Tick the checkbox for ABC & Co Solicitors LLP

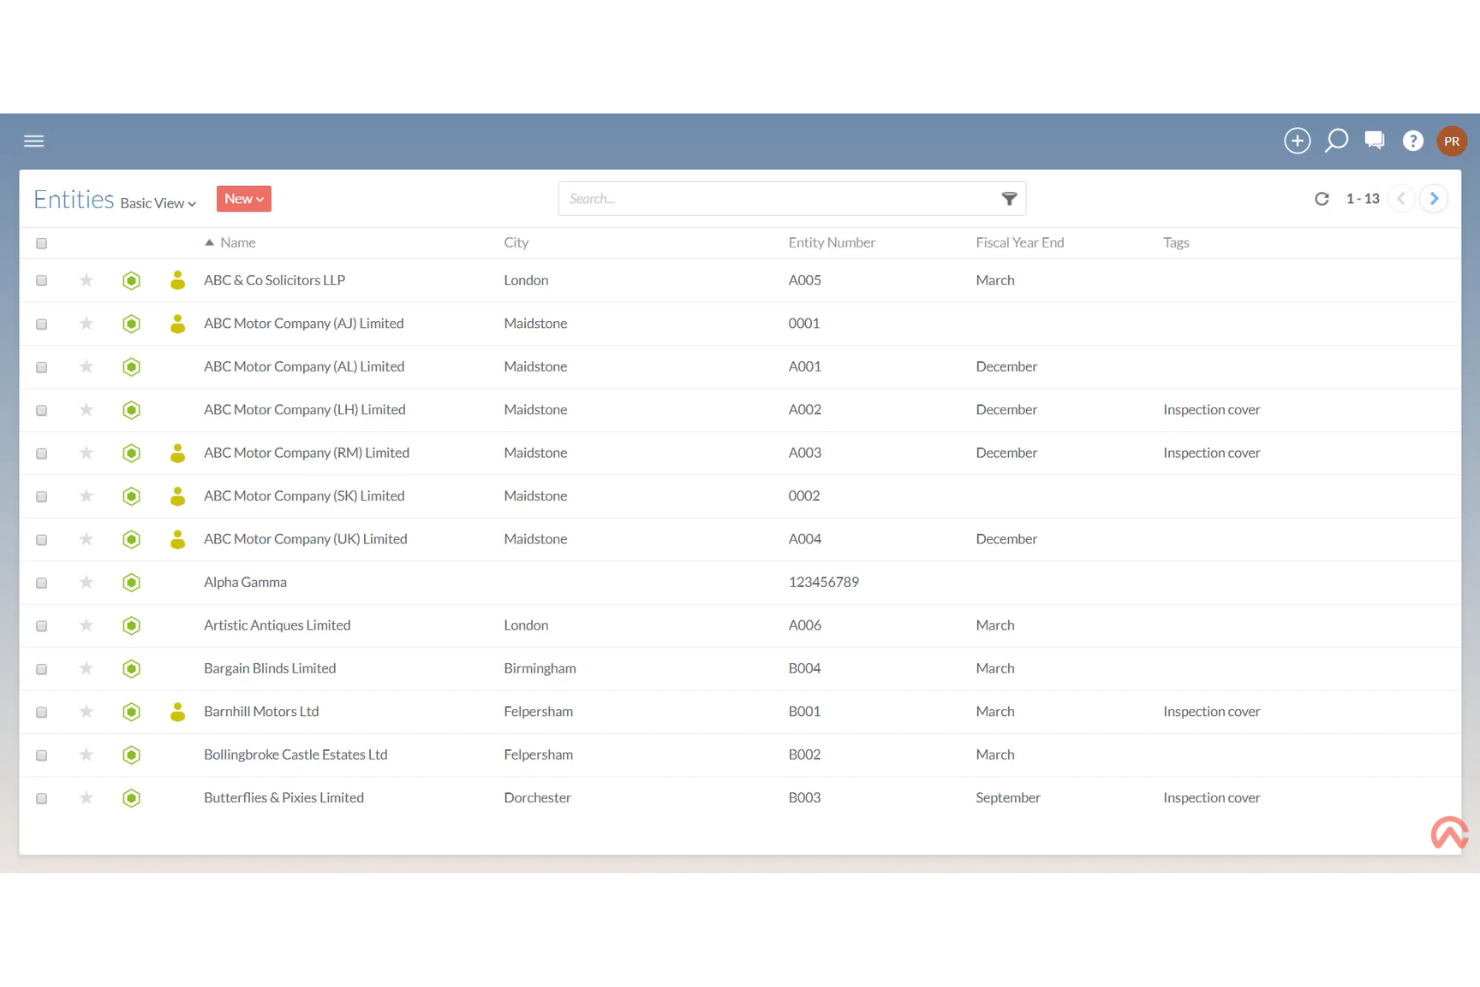pos(41,280)
